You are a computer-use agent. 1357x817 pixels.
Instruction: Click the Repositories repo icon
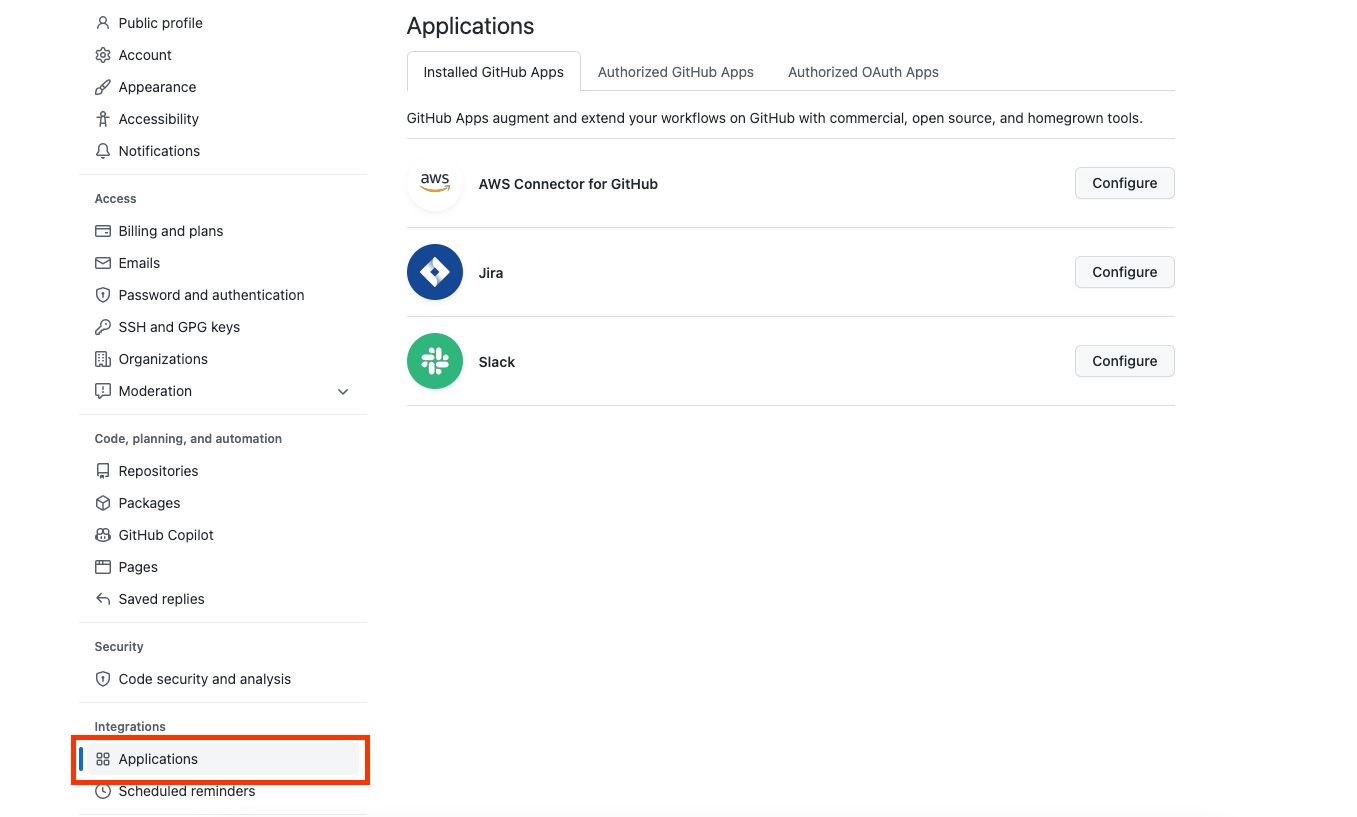pyautogui.click(x=102, y=471)
